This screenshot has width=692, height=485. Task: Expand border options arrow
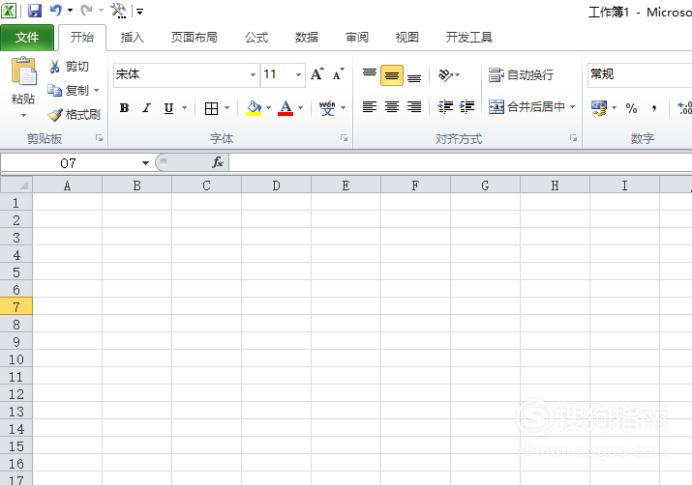pyautogui.click(x=227, y=108)
